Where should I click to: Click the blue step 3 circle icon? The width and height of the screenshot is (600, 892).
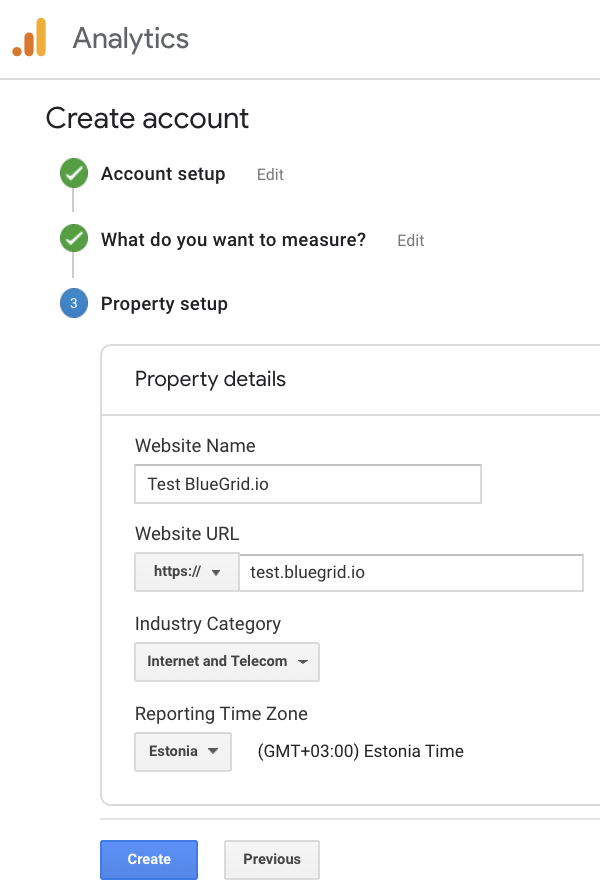coord(74,303)
